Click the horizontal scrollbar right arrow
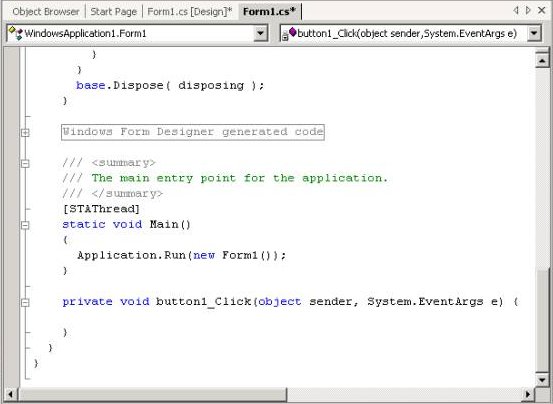 528,394
